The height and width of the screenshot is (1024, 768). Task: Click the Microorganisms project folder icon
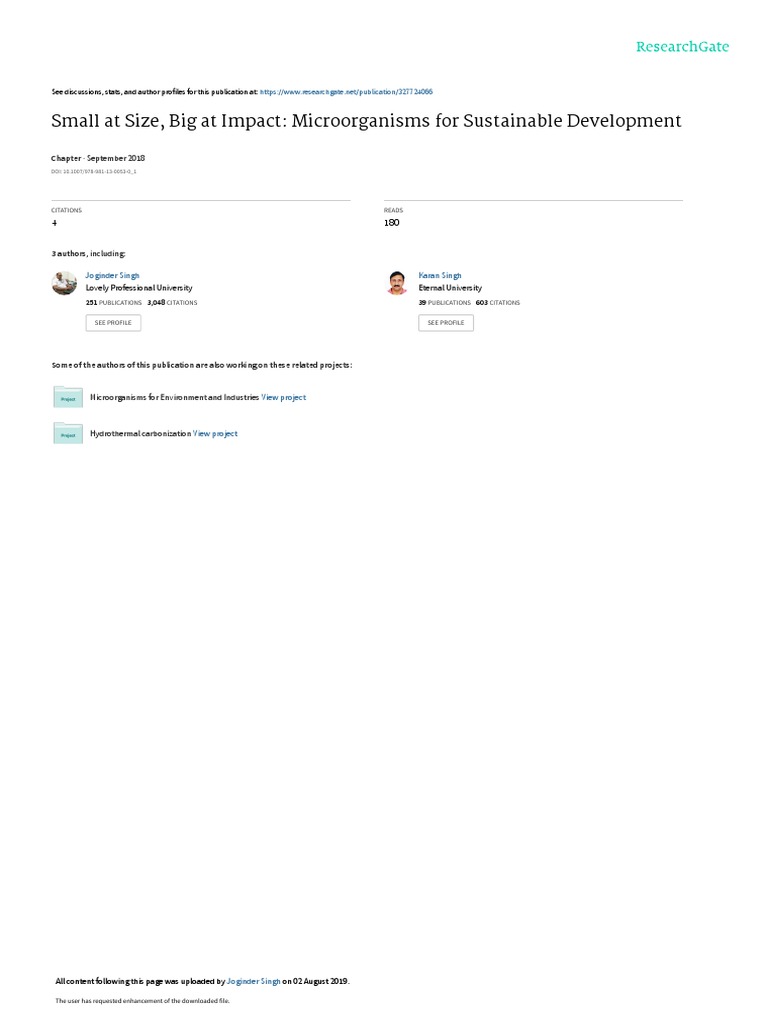68,397
